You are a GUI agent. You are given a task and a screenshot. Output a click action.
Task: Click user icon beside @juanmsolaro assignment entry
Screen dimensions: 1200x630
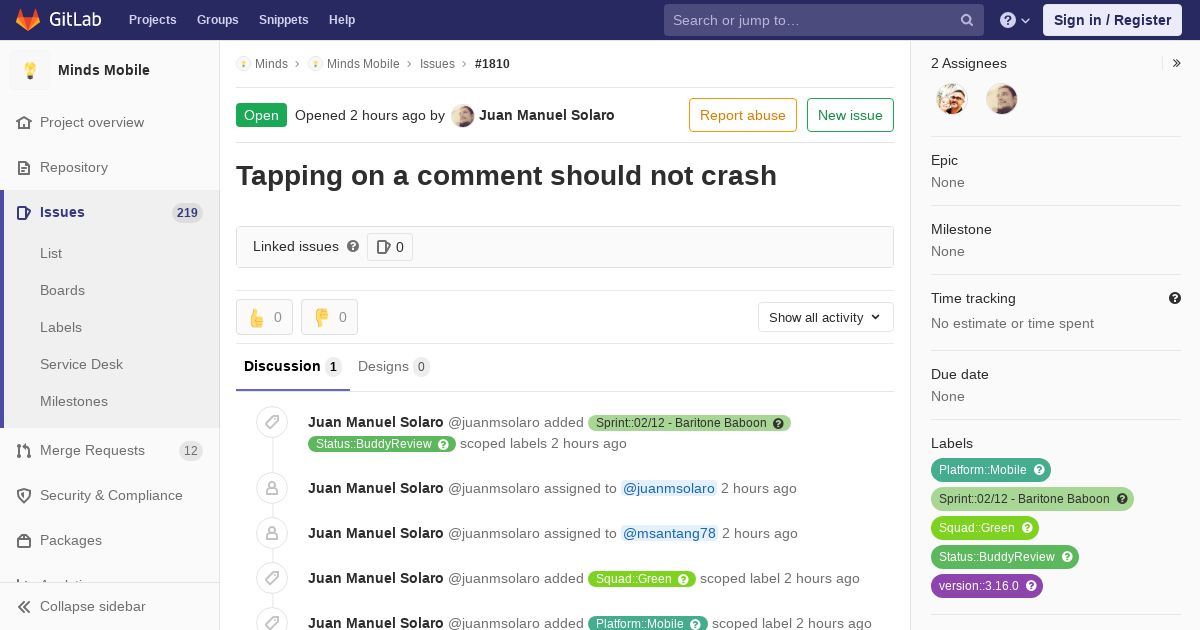[x=272, y=488]
